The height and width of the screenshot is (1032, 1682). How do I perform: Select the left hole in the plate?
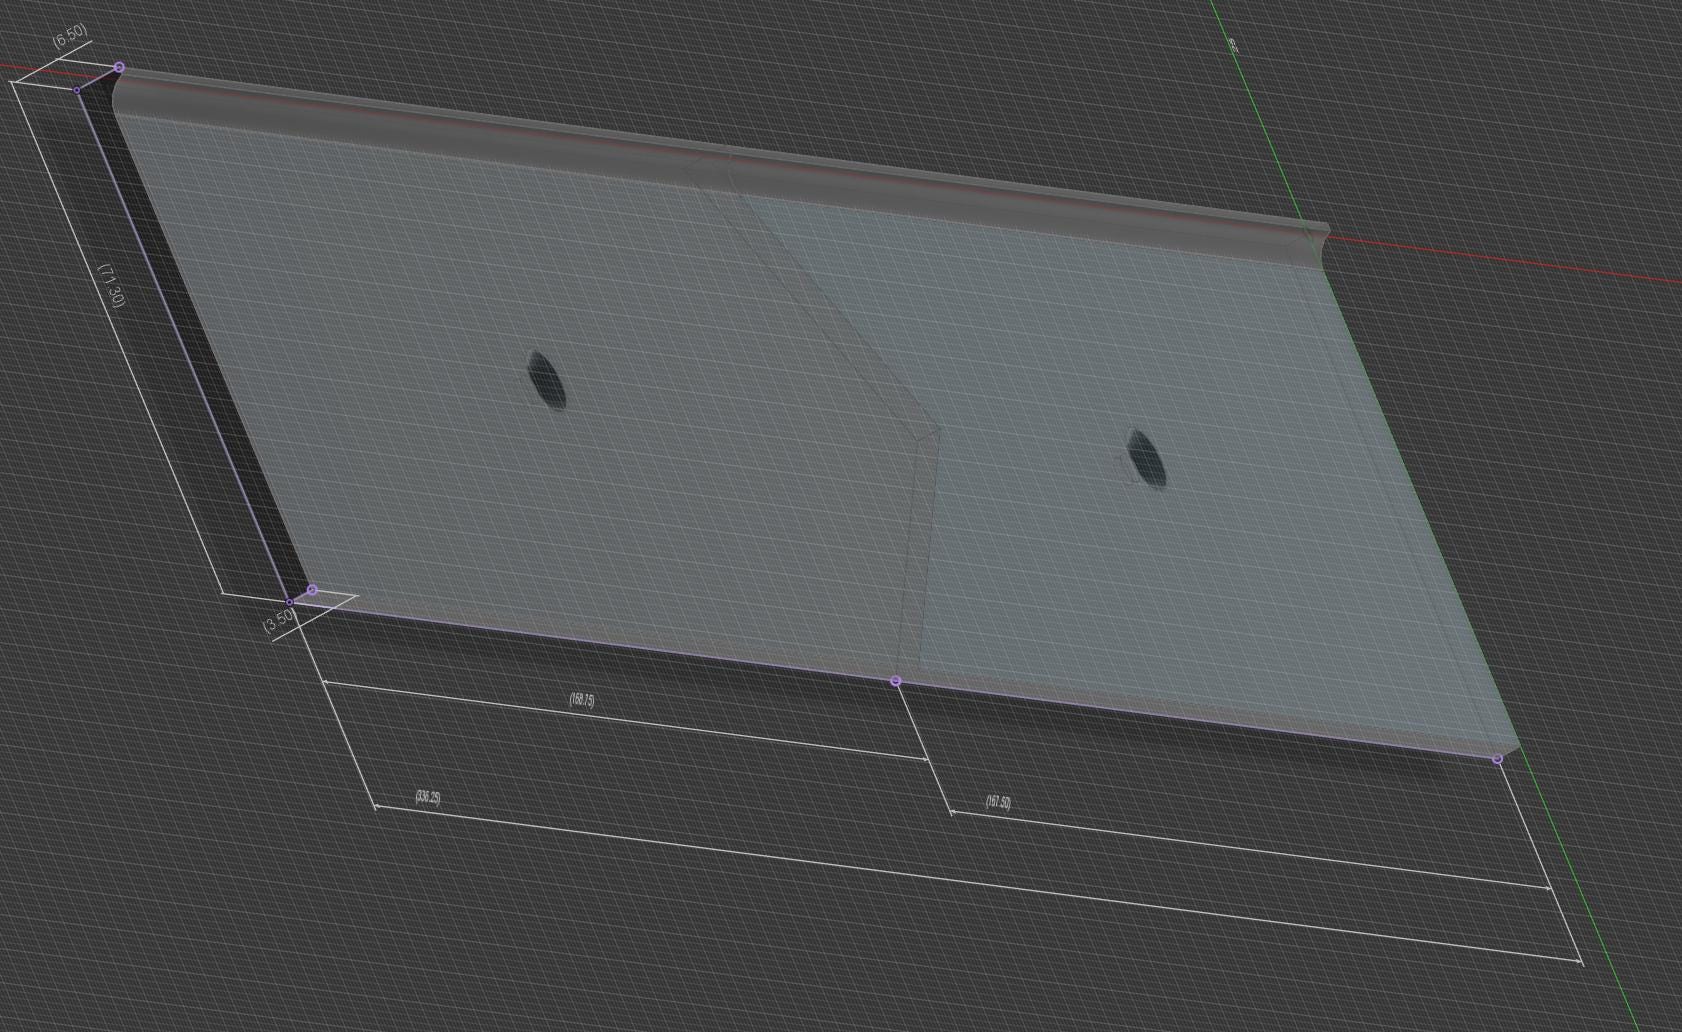546,380
